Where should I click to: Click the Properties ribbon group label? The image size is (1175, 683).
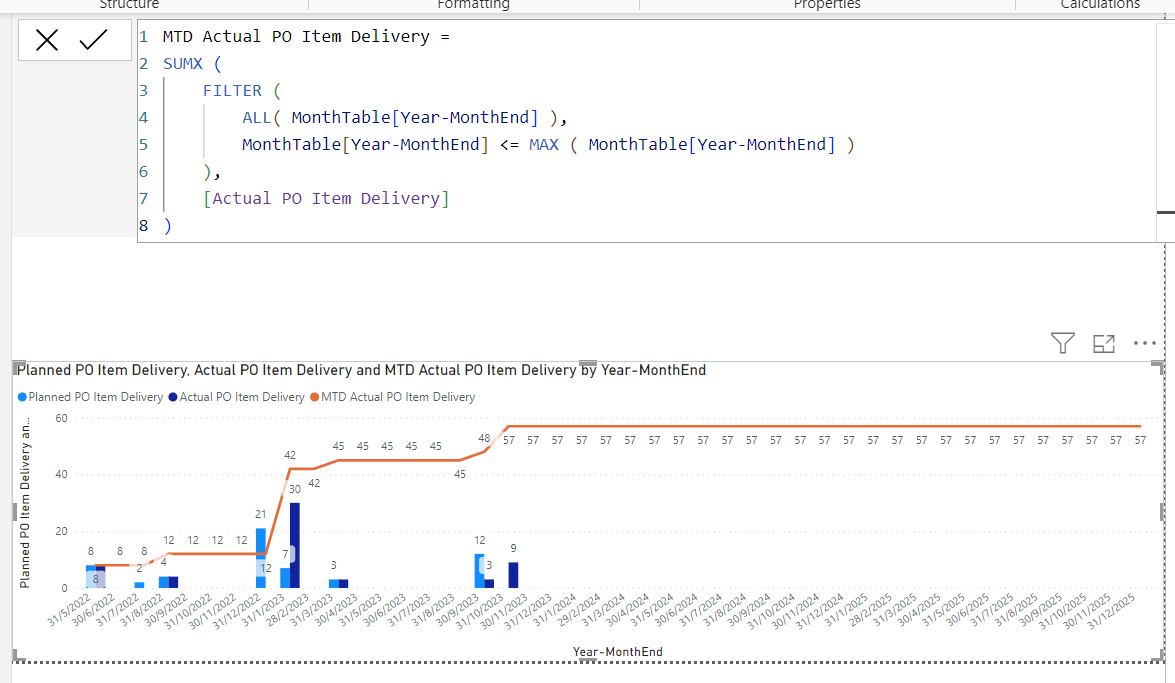827,4
